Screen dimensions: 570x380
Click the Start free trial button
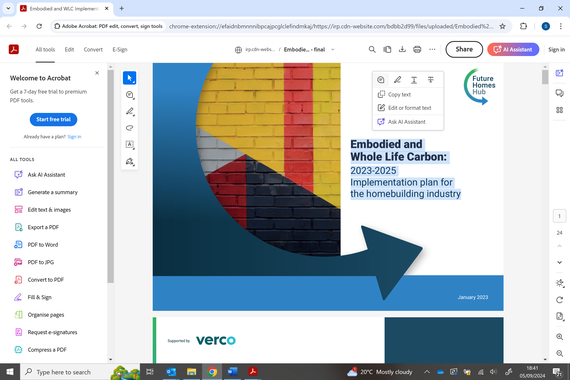click(x=53, y=119)
